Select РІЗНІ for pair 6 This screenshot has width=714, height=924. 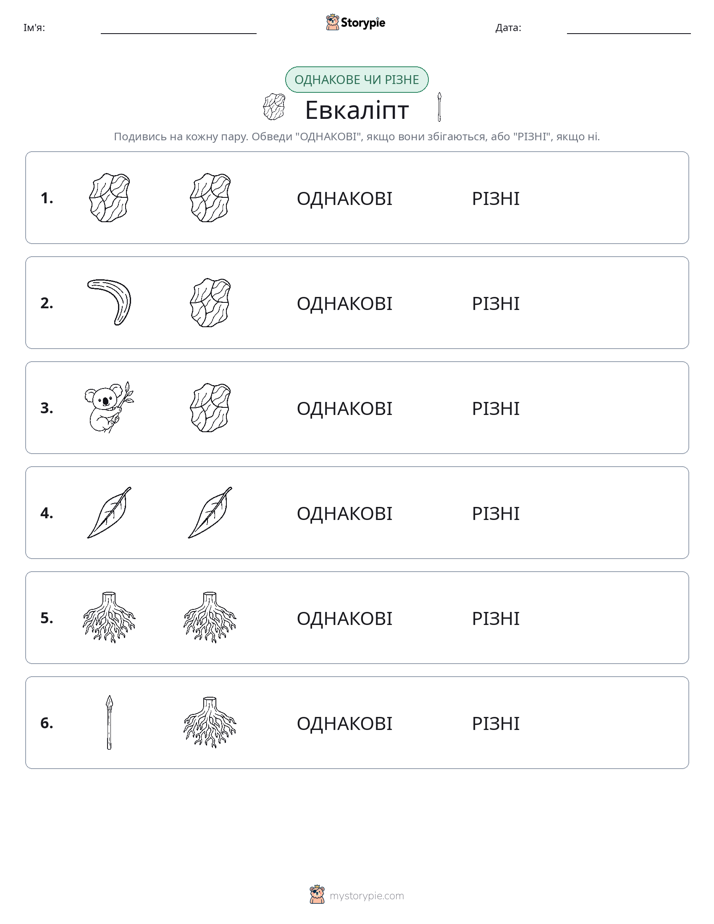pyautogui.click(x=495, y=723)
